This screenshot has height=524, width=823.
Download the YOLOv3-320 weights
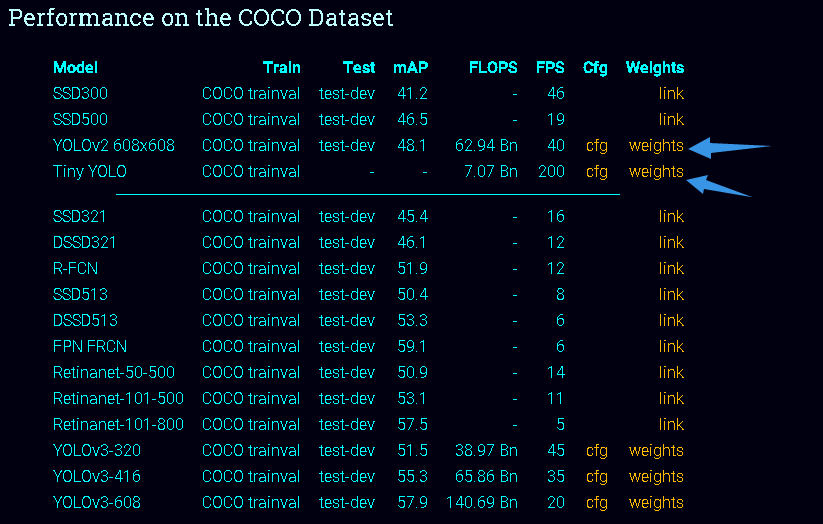coord(656,451)
